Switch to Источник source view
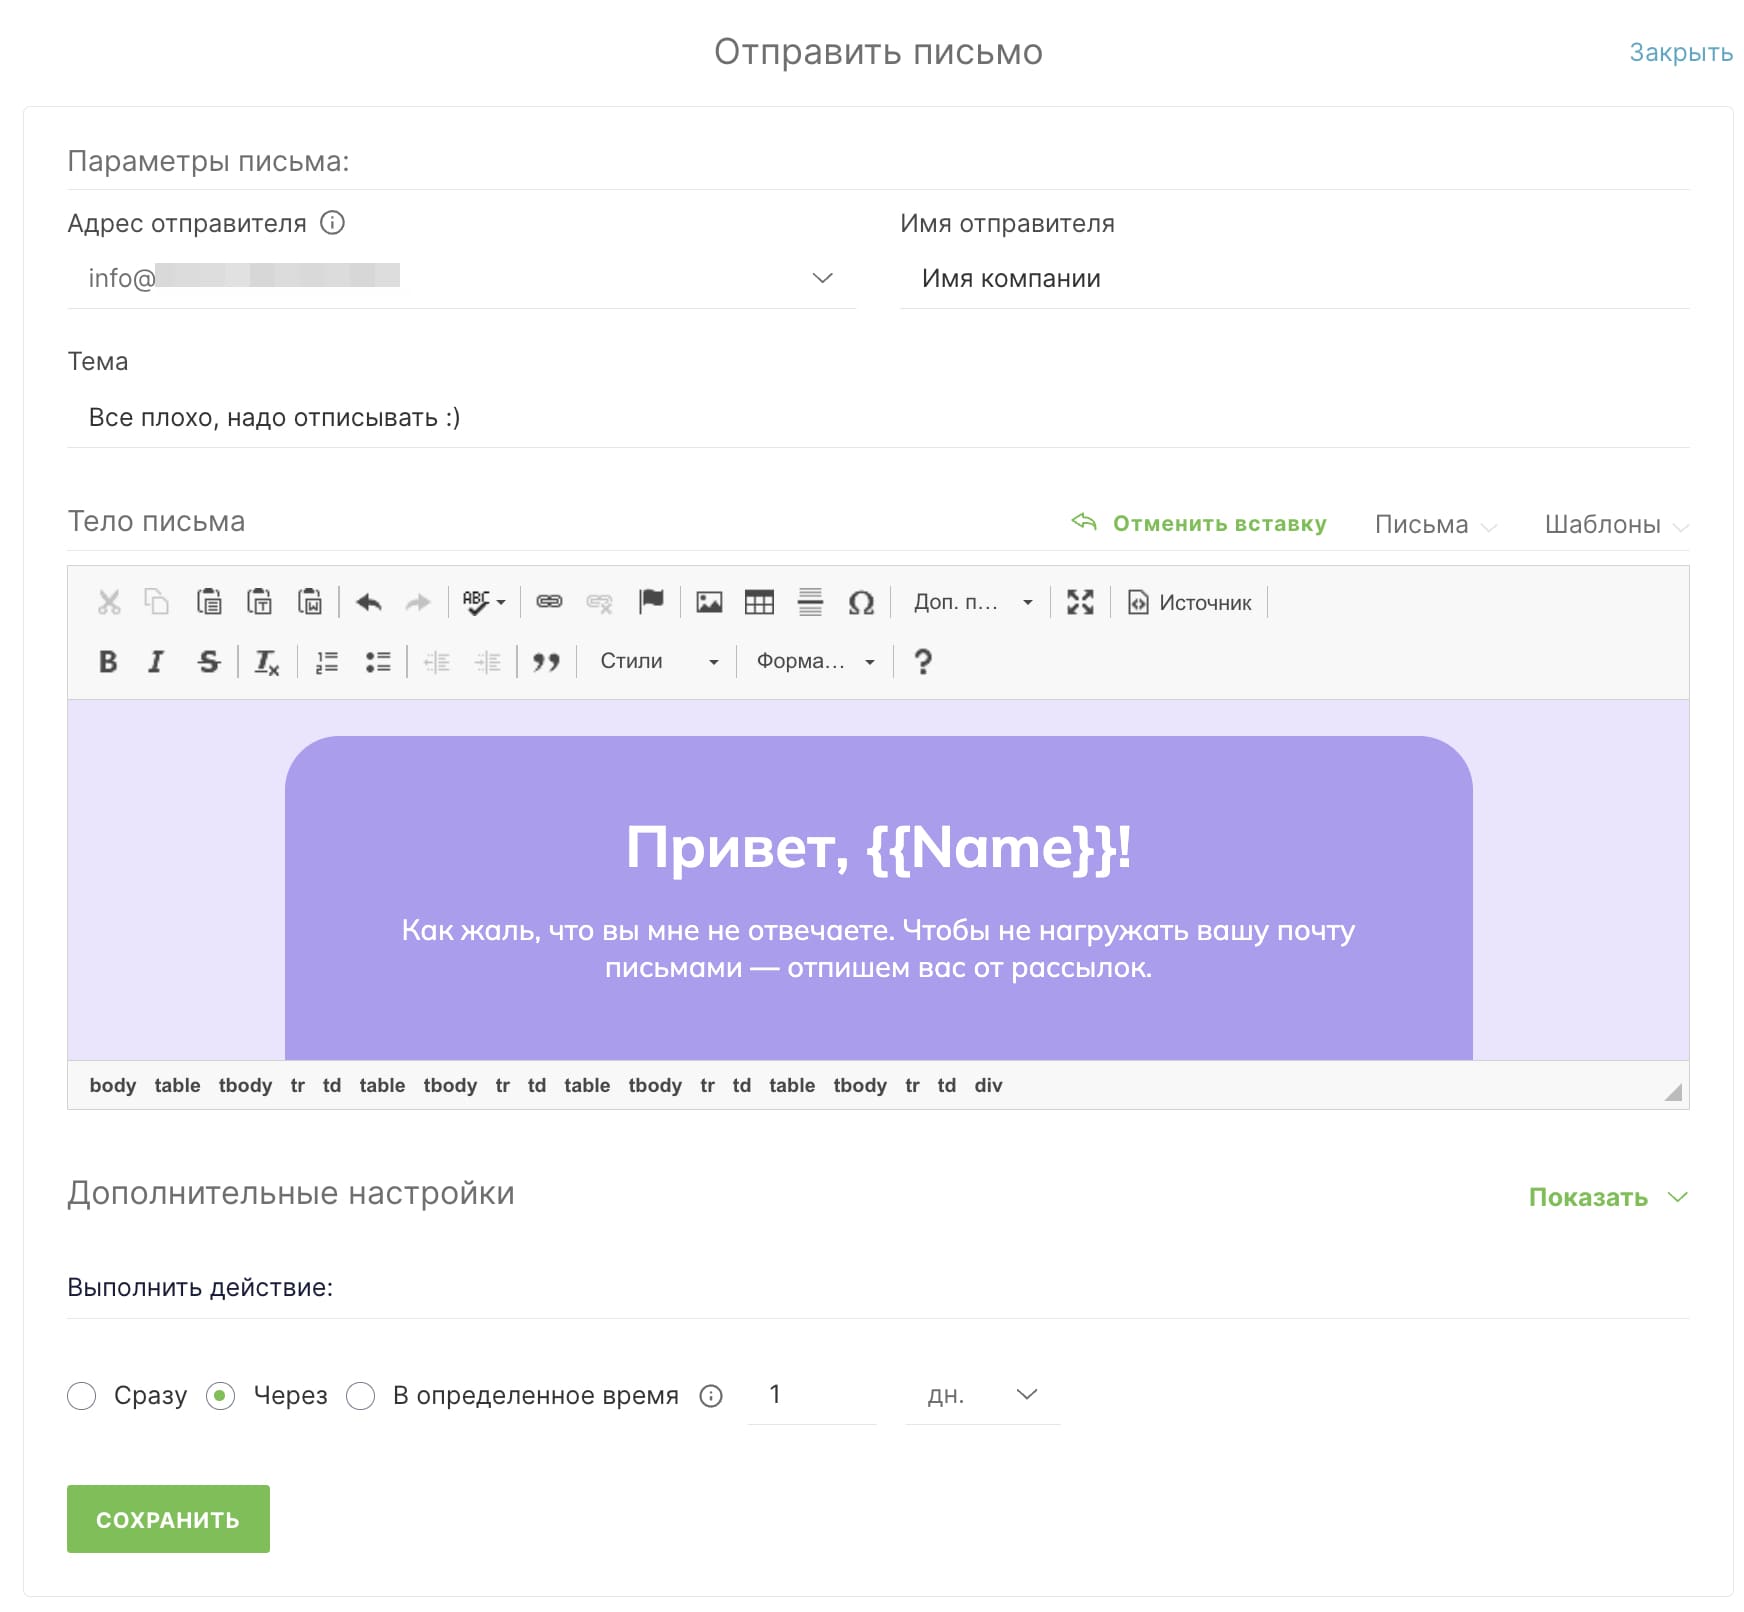This screenshot has height=1612, width=1744. point(1190,602)
